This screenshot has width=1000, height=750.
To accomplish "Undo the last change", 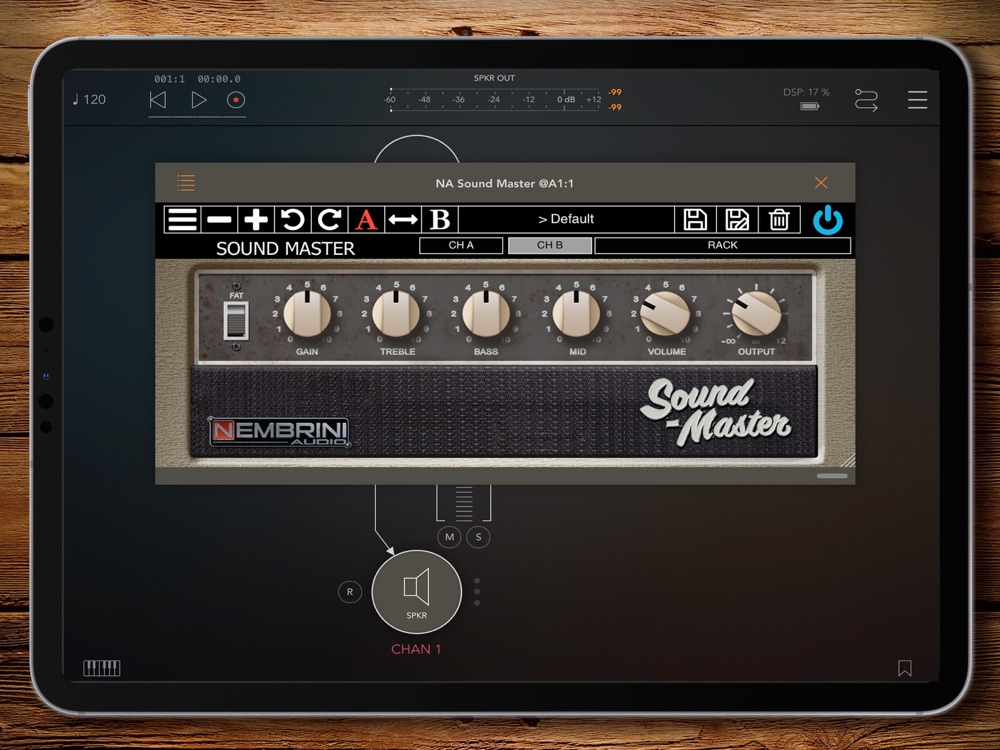I will [293, 219].
